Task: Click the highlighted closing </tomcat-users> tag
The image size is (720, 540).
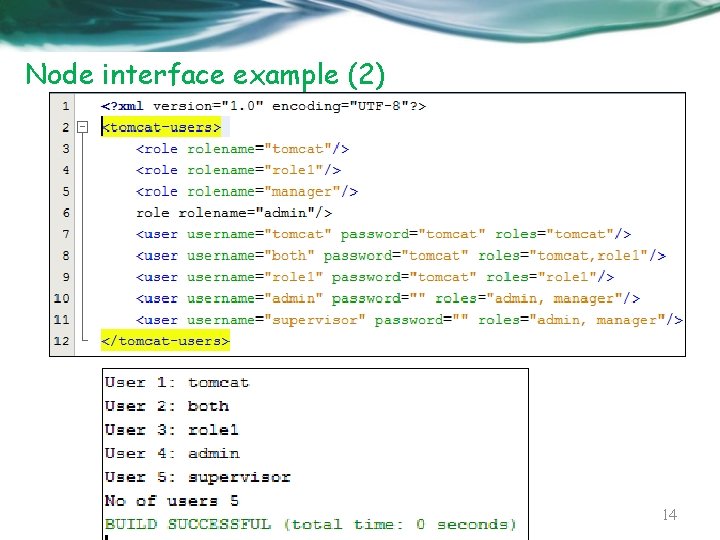Action: [165, 341]
